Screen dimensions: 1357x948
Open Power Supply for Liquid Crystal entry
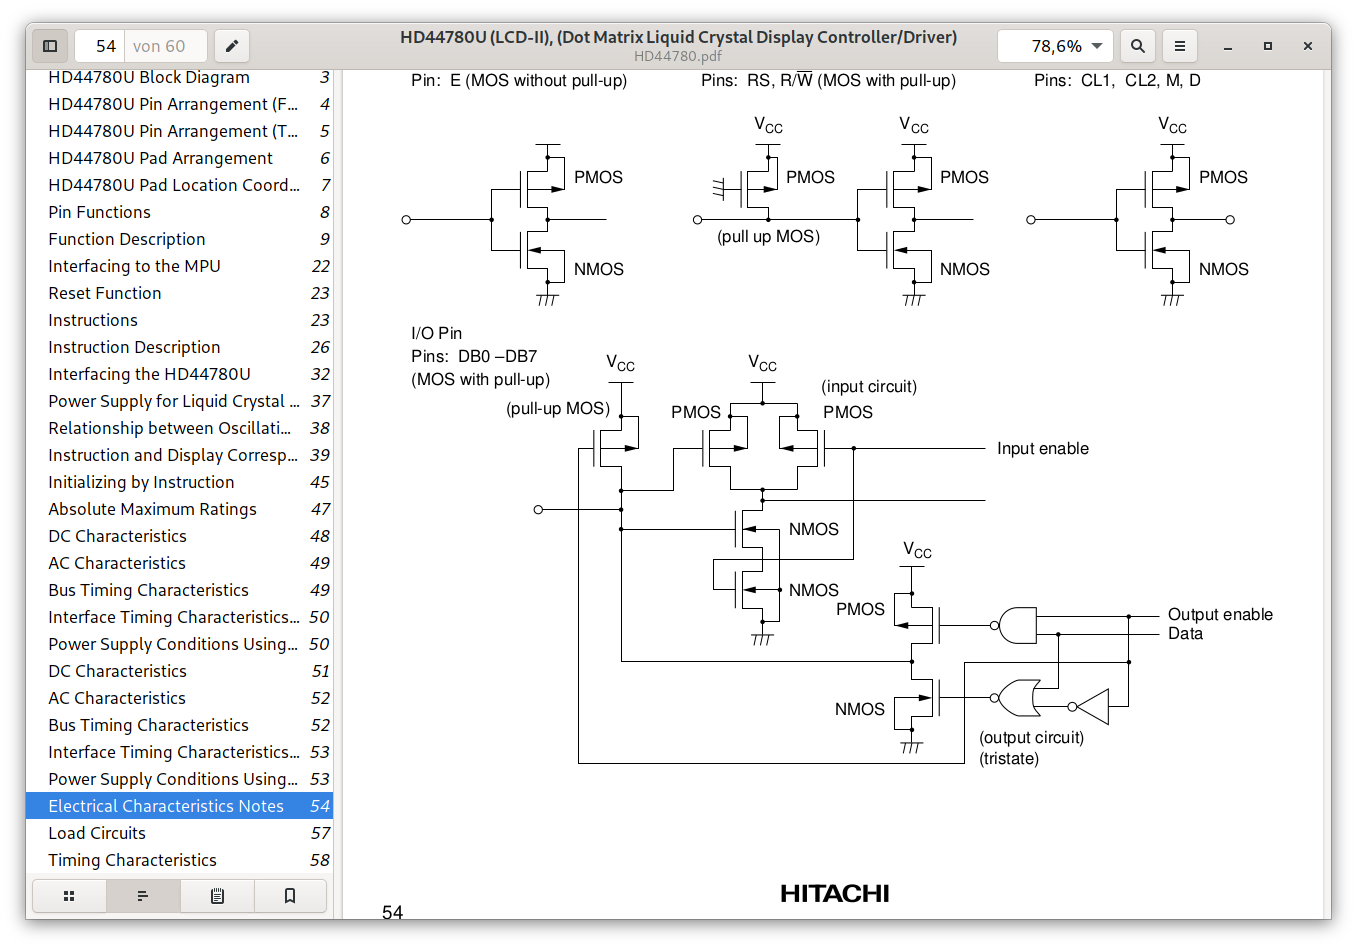179,401
